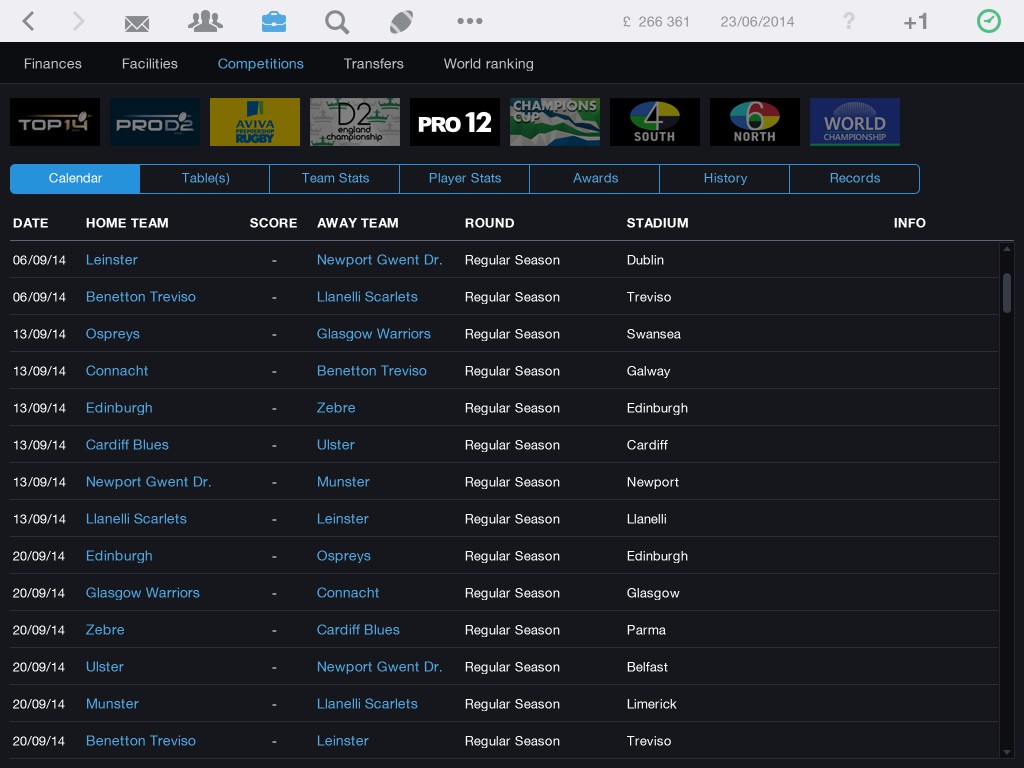The width and height of the screenshot is (1024, 768).
Task: Click the green clock continue icon
Action: click(988, 21)
